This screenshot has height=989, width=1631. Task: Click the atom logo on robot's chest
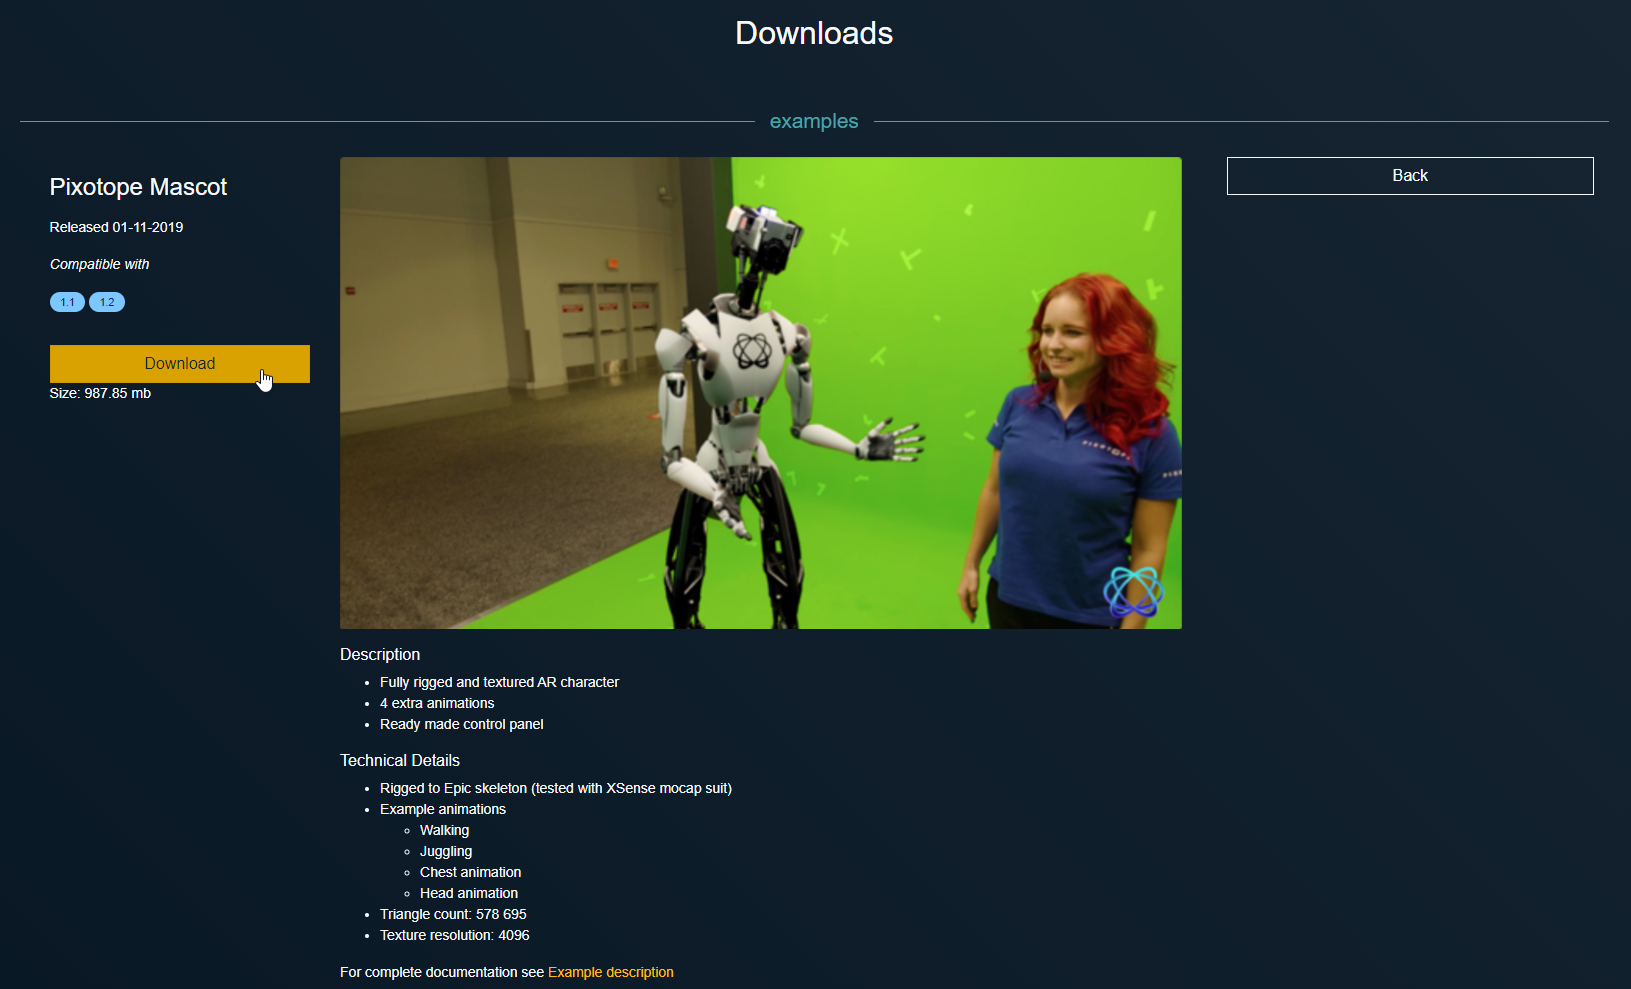(x=751, y=350)
